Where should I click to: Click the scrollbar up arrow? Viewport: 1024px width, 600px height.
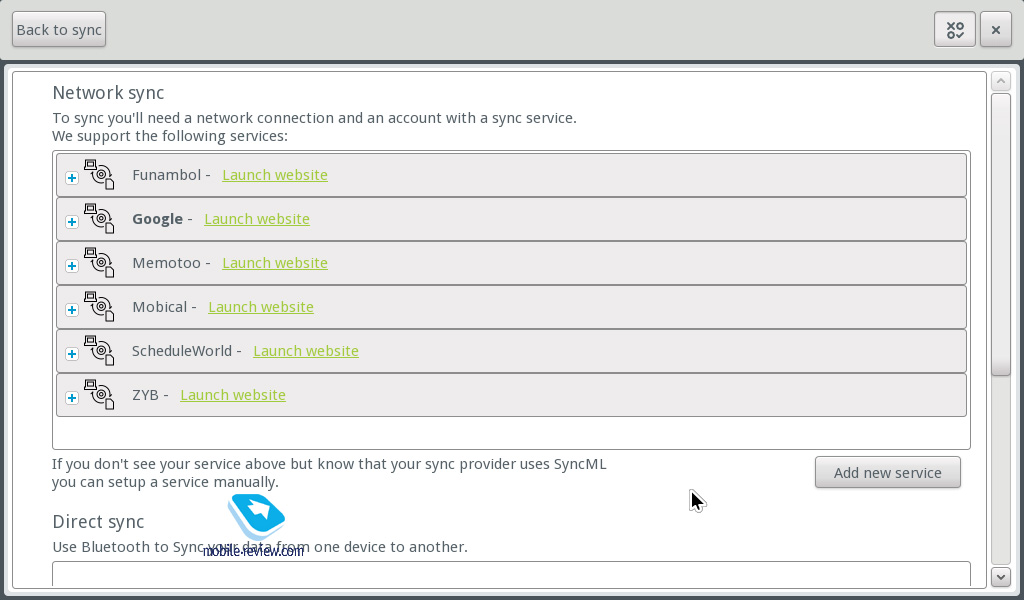pyautogui.click(x=1001, y=82)
